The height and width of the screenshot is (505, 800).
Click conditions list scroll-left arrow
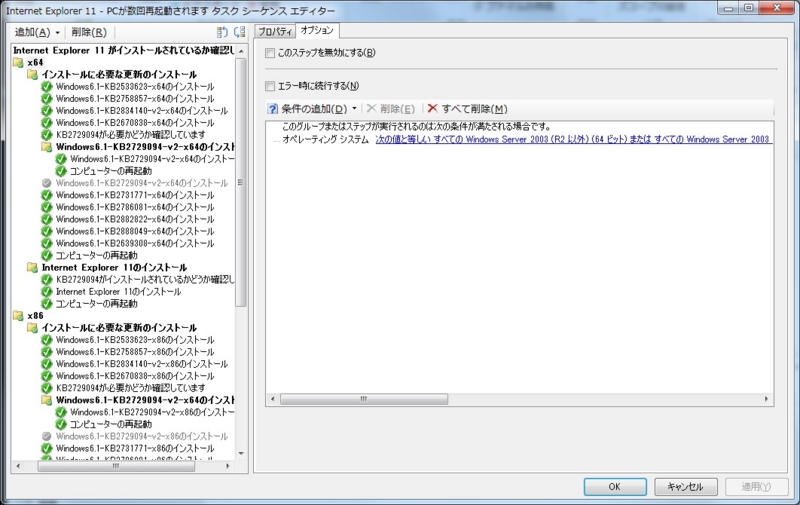[273, 399]
